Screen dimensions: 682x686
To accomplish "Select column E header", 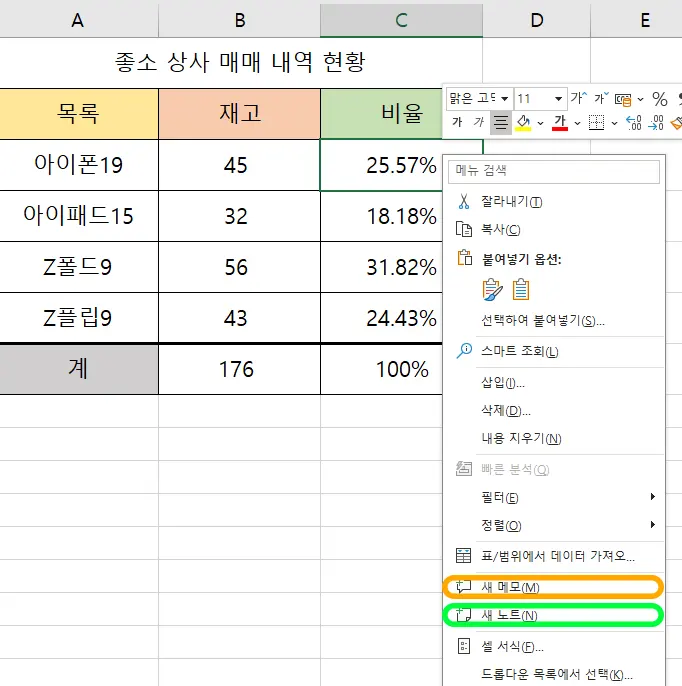I will point(637,19).
